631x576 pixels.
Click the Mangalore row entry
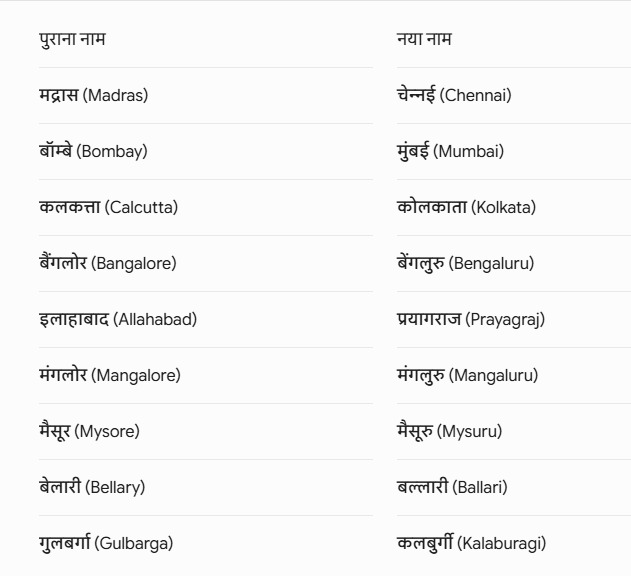[x=110, y=375]
